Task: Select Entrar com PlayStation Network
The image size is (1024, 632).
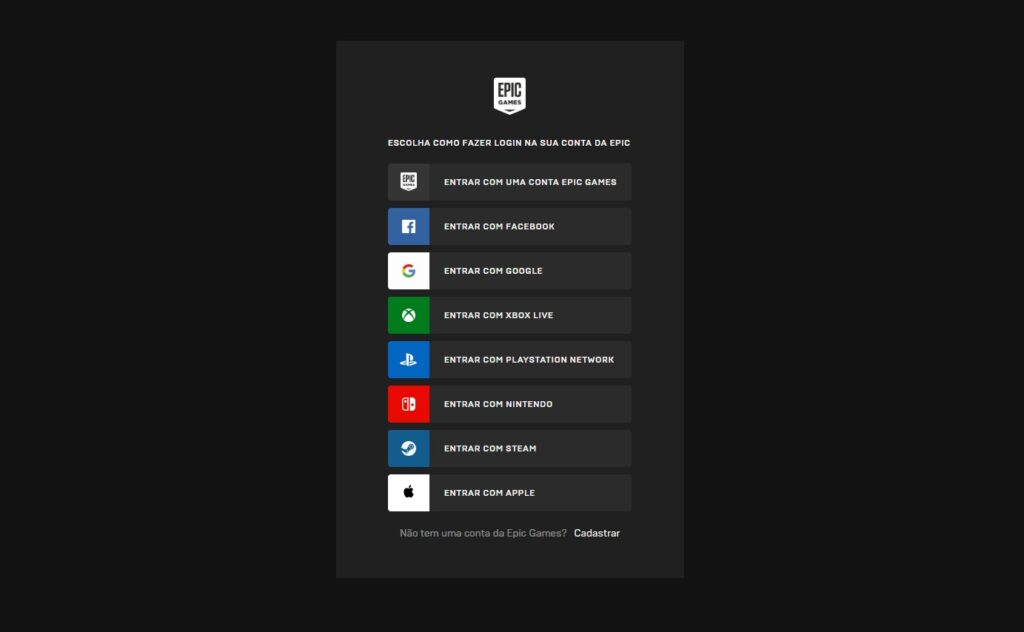Action: click(x=509, y=360)
